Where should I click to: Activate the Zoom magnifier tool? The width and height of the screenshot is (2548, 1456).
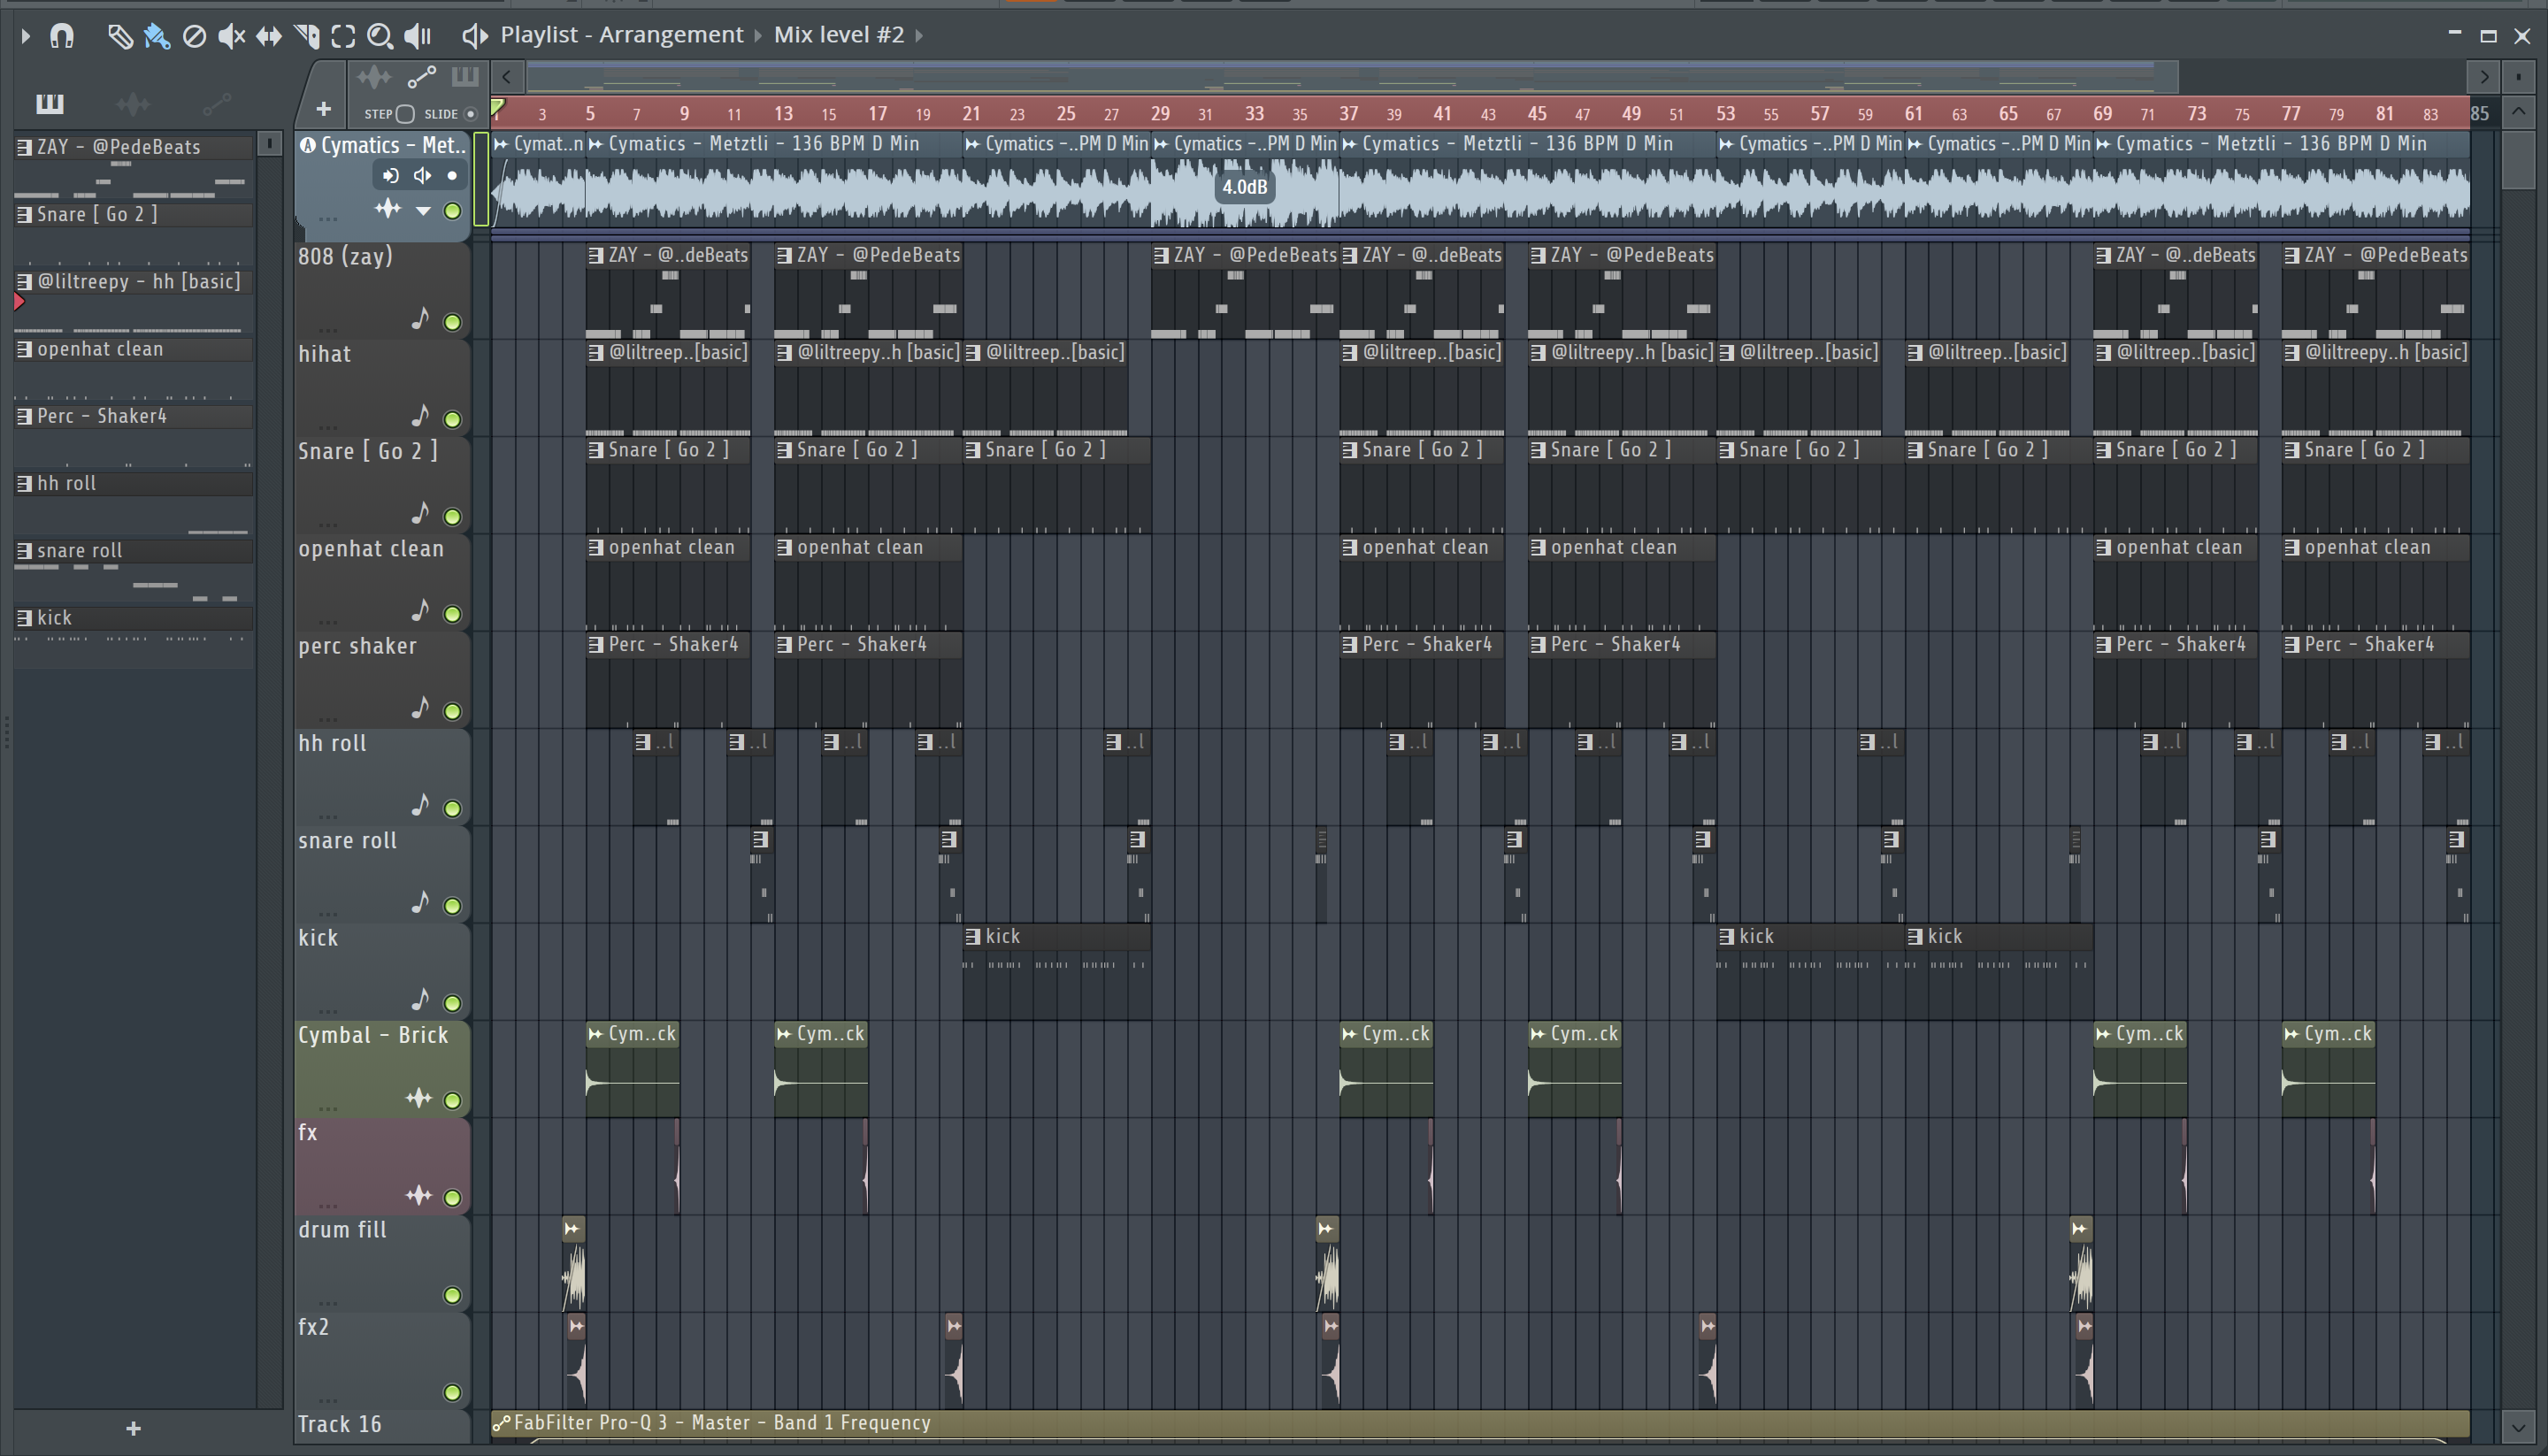(x=380, y=37)
